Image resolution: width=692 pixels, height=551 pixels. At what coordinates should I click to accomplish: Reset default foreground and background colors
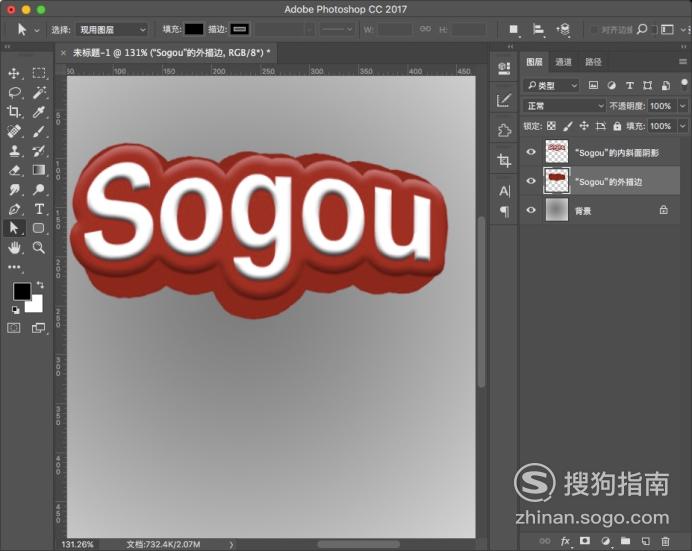coord(16,310)
